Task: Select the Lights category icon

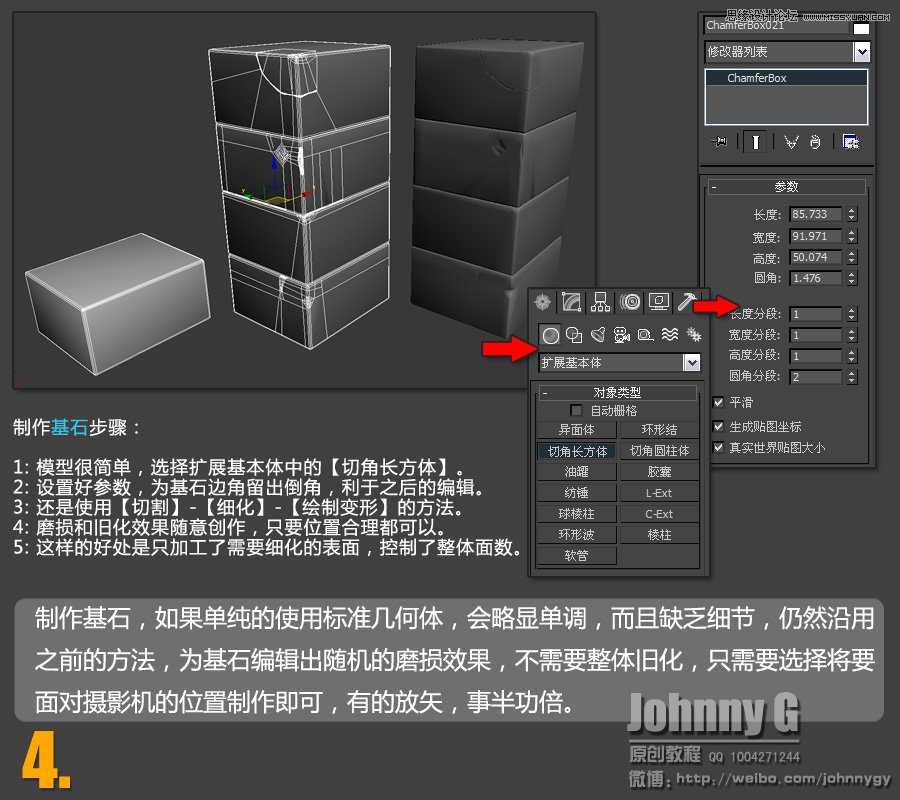Action: [x=598, y=335]
